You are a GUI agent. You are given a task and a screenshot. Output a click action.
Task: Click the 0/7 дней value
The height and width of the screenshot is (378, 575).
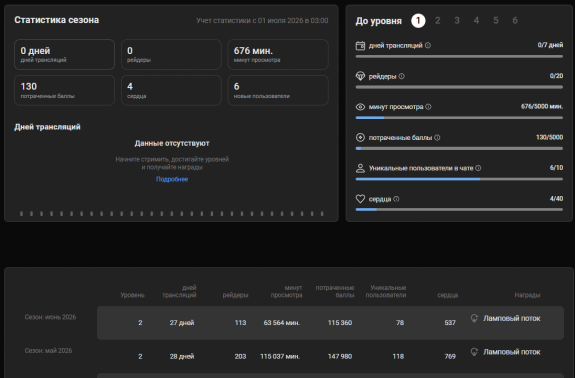pos(550,45)
